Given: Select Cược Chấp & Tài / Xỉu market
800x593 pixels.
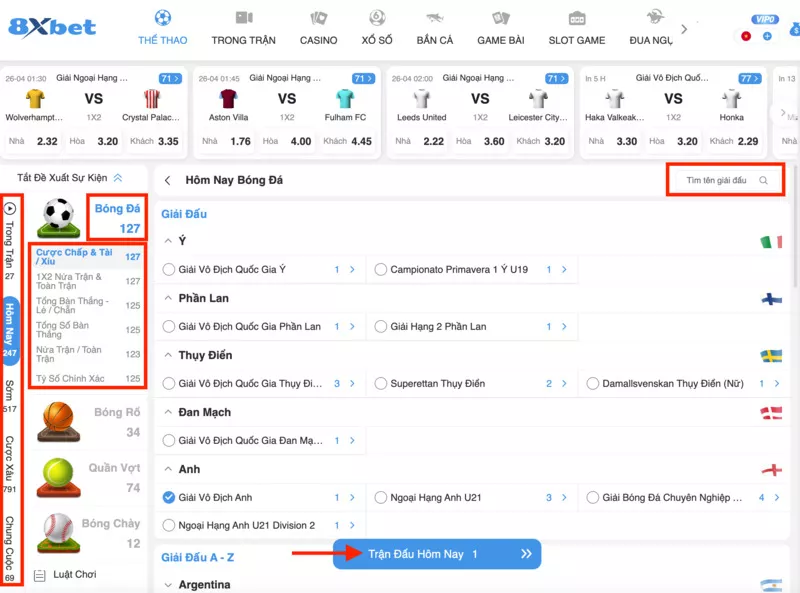Looking at the screenshot, I should click(88, 257).
